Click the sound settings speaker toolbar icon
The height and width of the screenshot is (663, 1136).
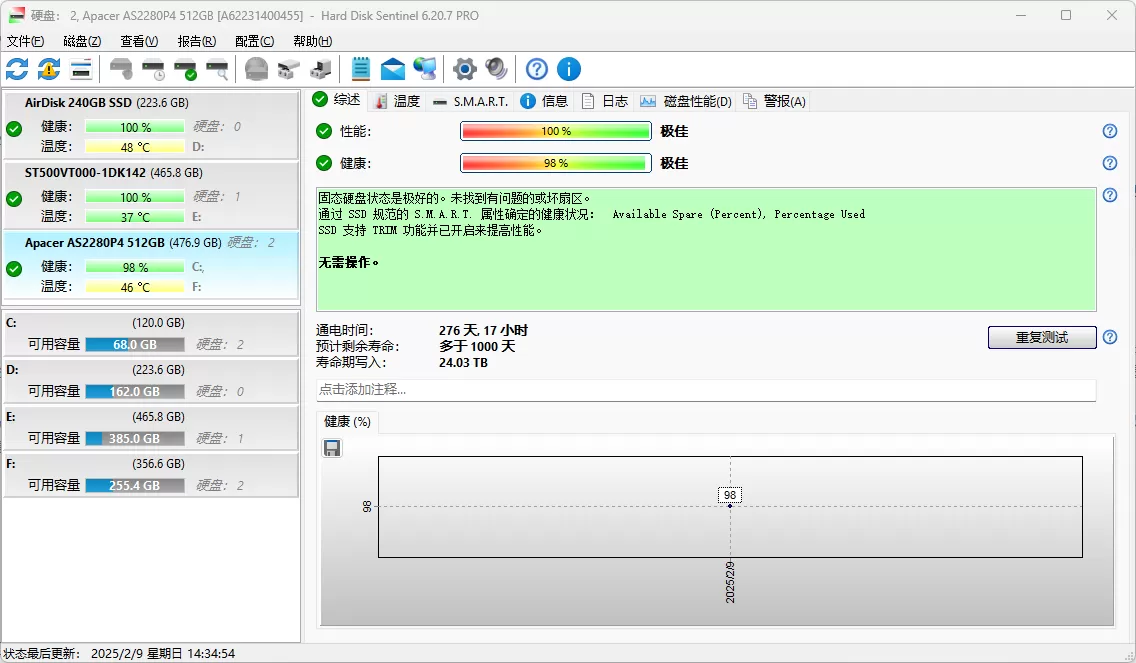coord(495,69)
